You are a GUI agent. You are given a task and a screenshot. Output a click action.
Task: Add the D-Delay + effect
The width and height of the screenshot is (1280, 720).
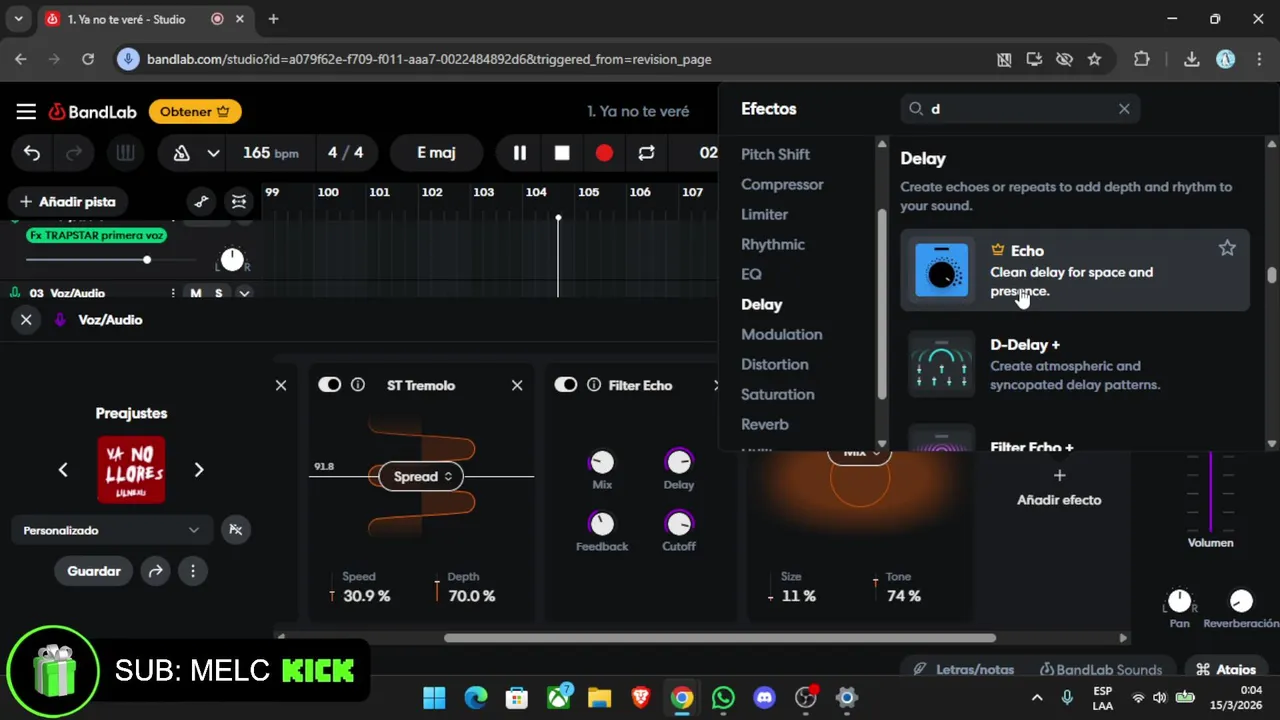(x=1075, y=364)
